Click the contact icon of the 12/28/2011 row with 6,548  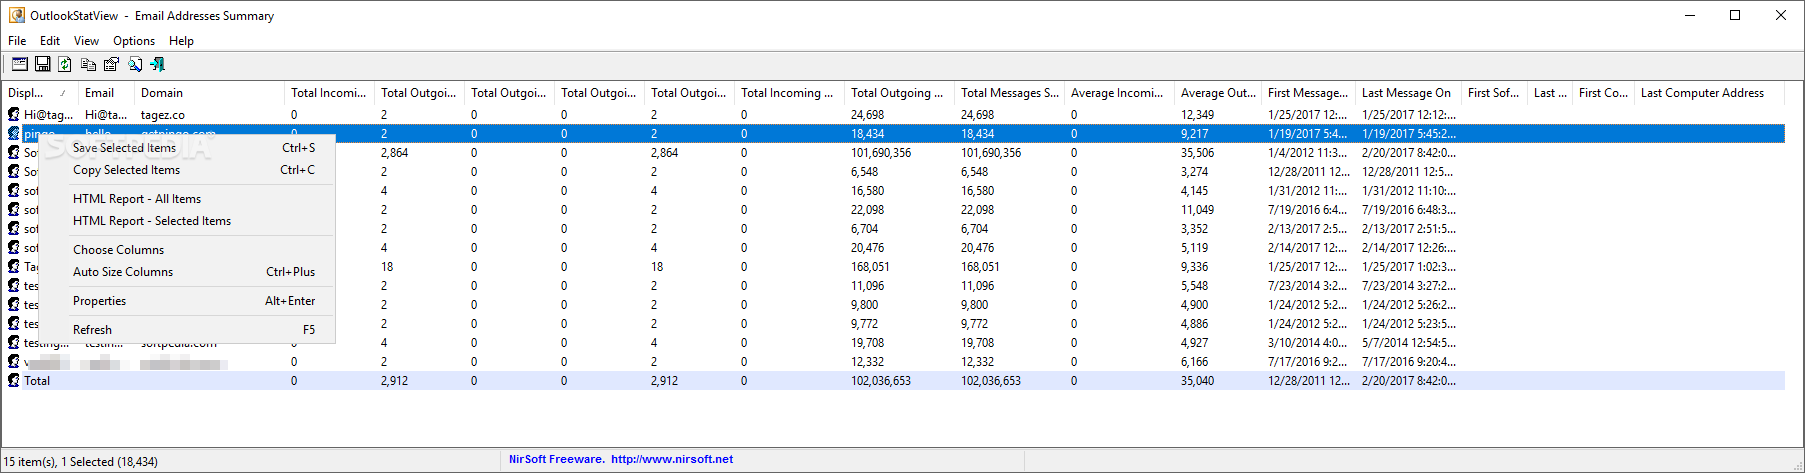coord(14,172)
